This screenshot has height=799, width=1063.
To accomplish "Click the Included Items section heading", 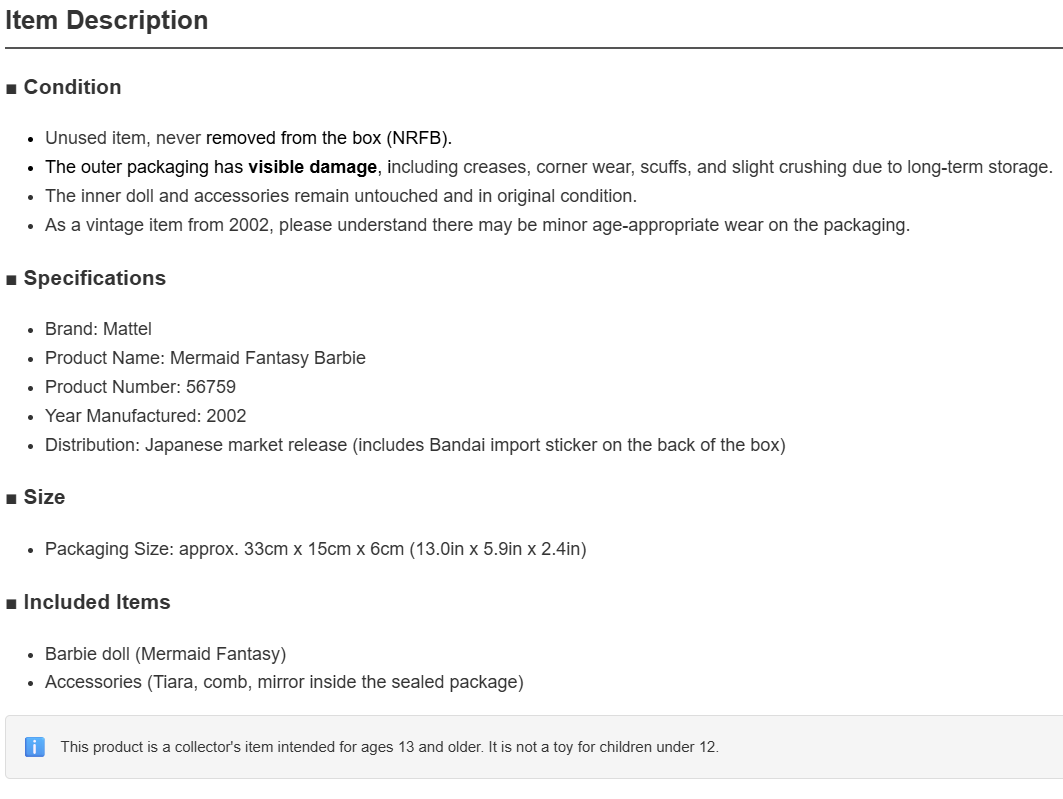I will coord(97,602).
